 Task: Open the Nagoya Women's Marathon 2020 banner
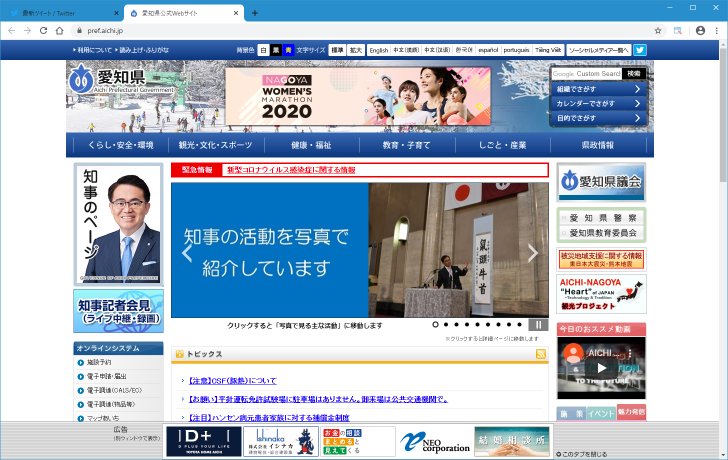tap(358, 96)
